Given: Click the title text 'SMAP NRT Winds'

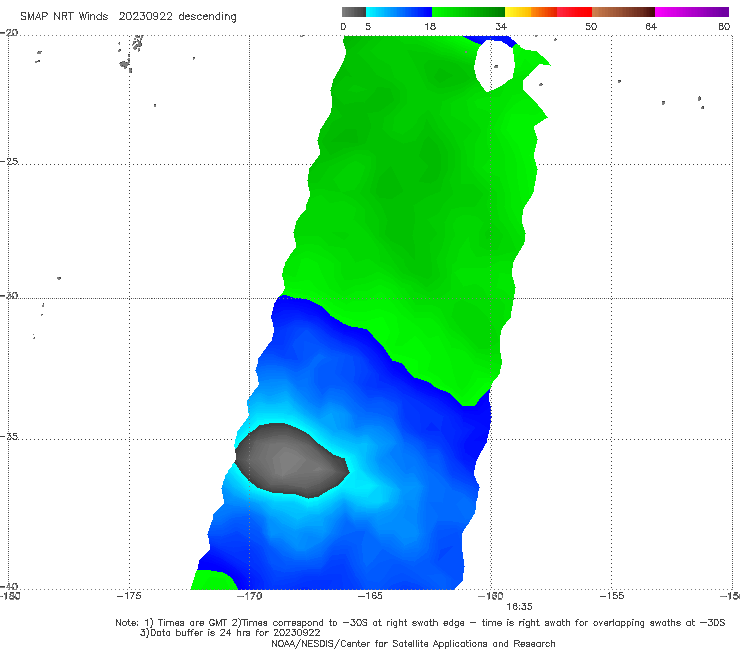Looking at the screenshot, I should click(x=64, y=17).
